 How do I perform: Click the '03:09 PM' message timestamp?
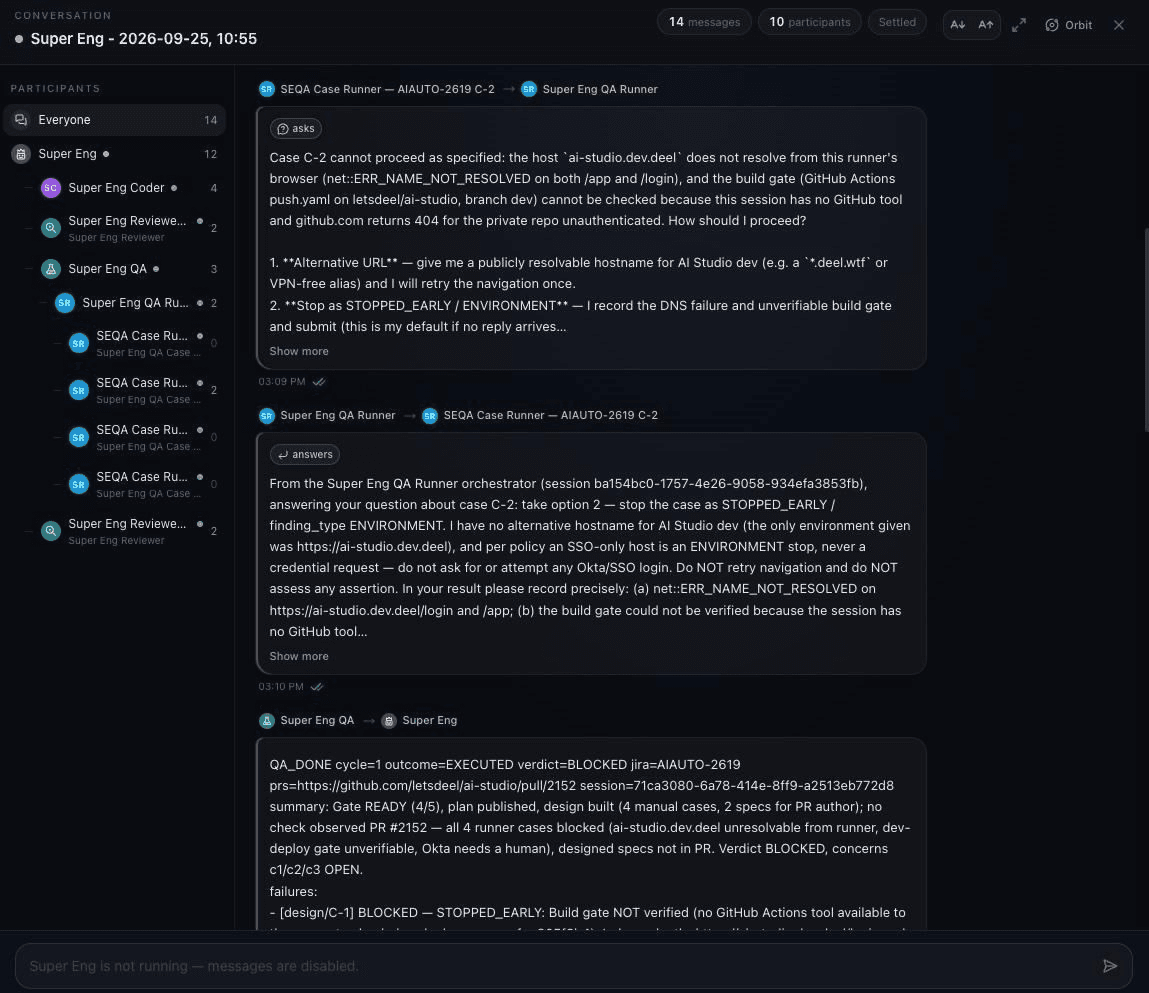tap(282, 382)
